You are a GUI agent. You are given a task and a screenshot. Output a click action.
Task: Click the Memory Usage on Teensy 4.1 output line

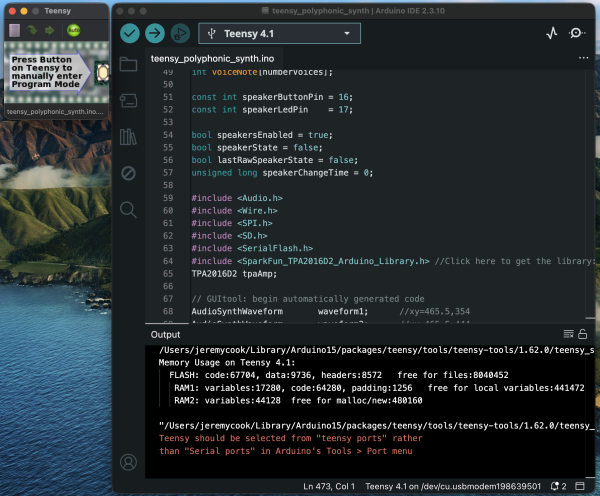pyautogui.click(x=227, y=363)
